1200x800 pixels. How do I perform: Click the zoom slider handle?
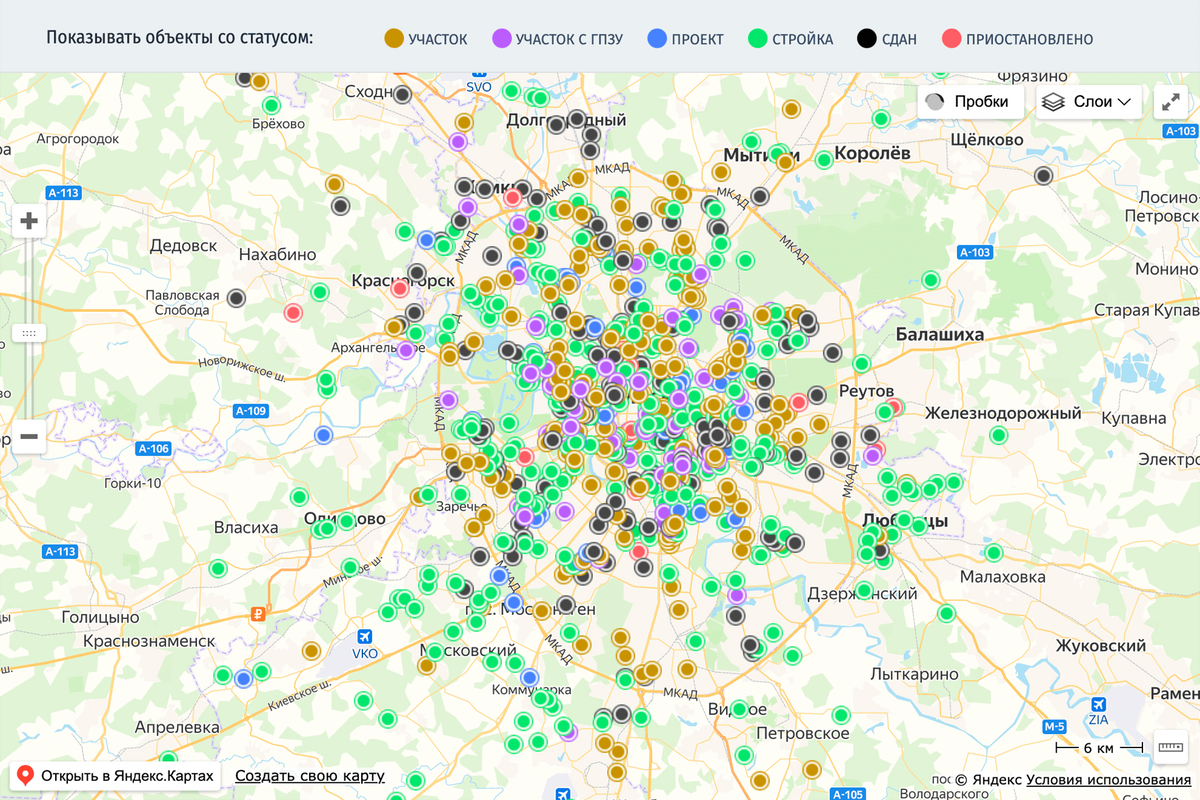[x=29, y=332]
